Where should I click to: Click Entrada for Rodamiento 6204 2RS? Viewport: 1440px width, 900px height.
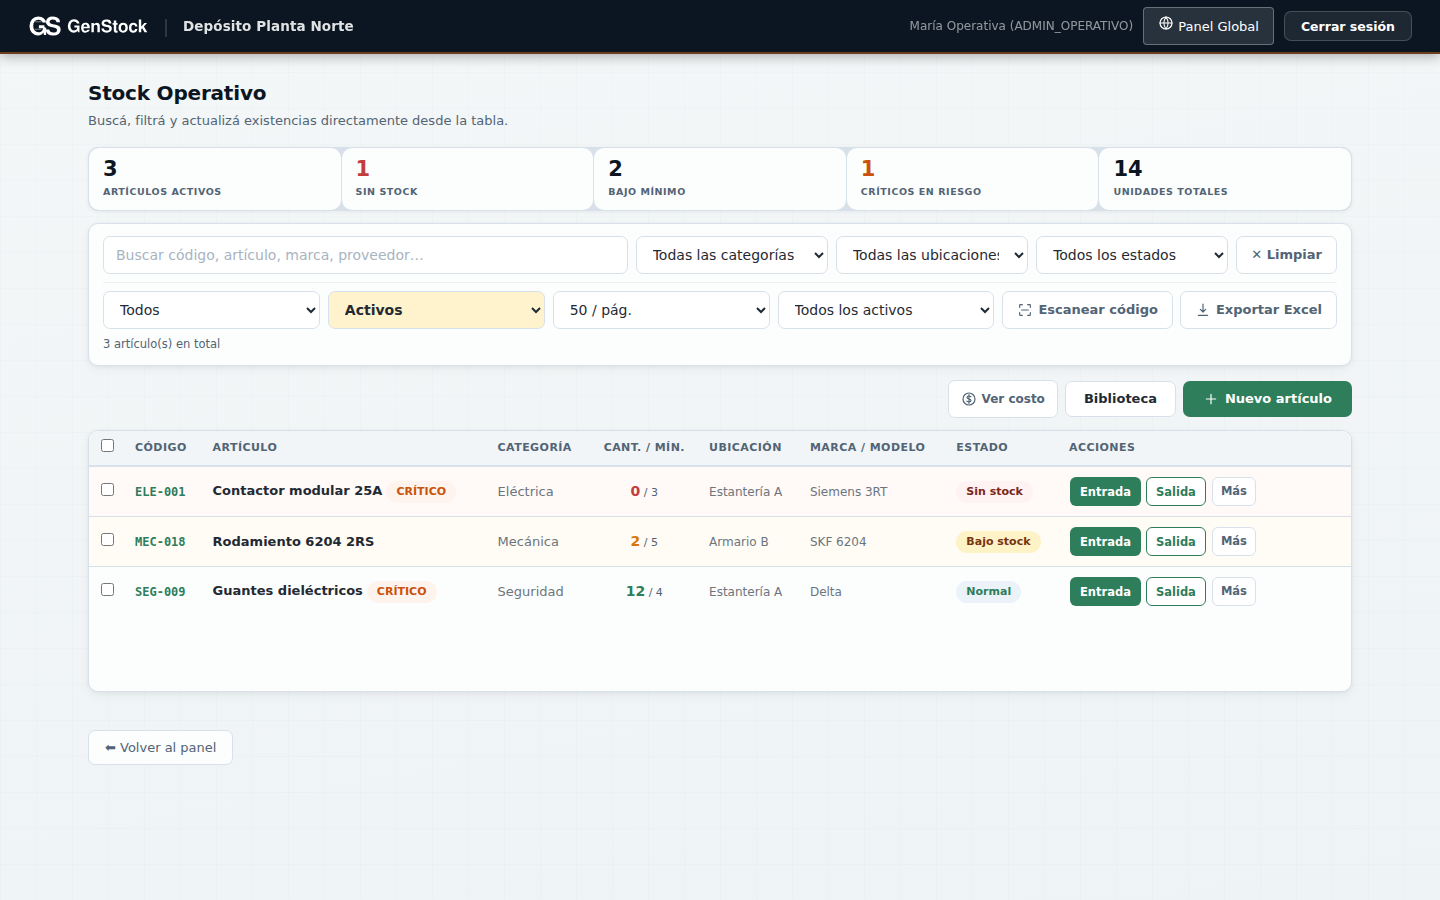click(x=1105, y=541)
